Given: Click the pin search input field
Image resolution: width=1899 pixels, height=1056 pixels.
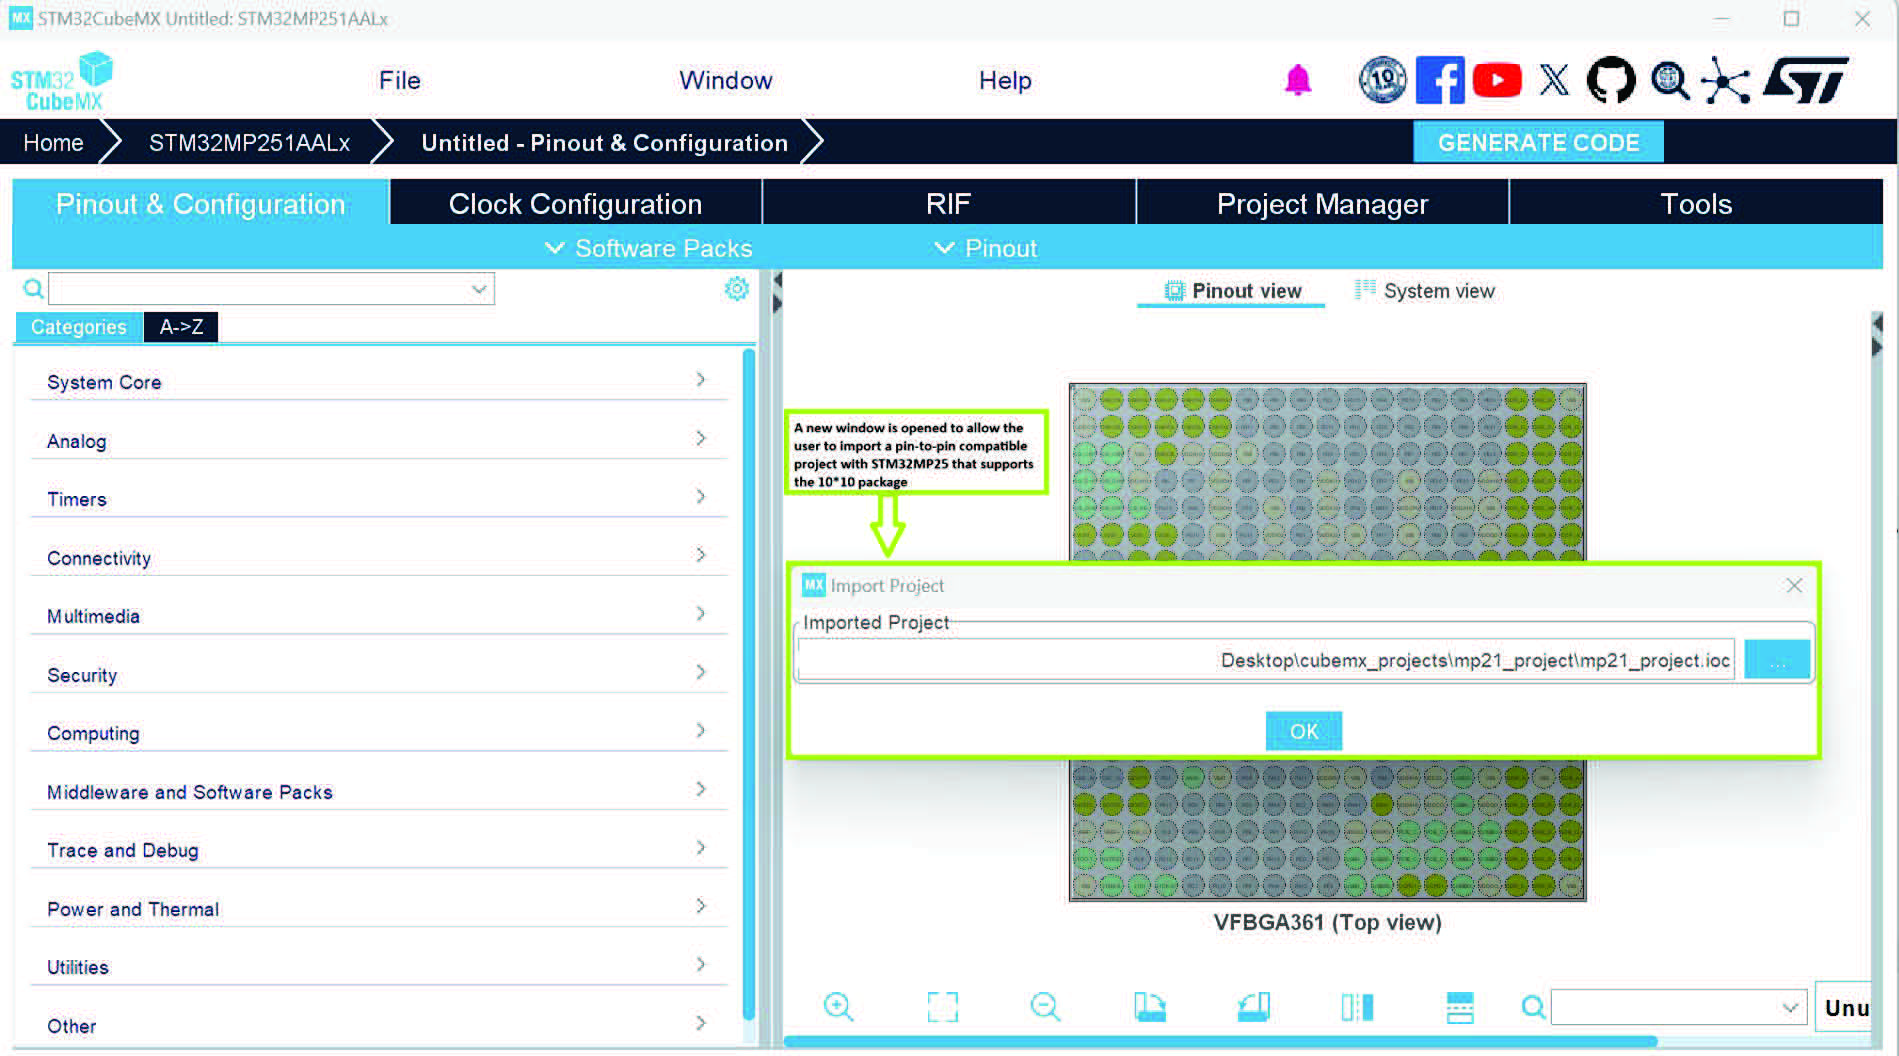Looking at the screenshot, I should (1666, 1007).
